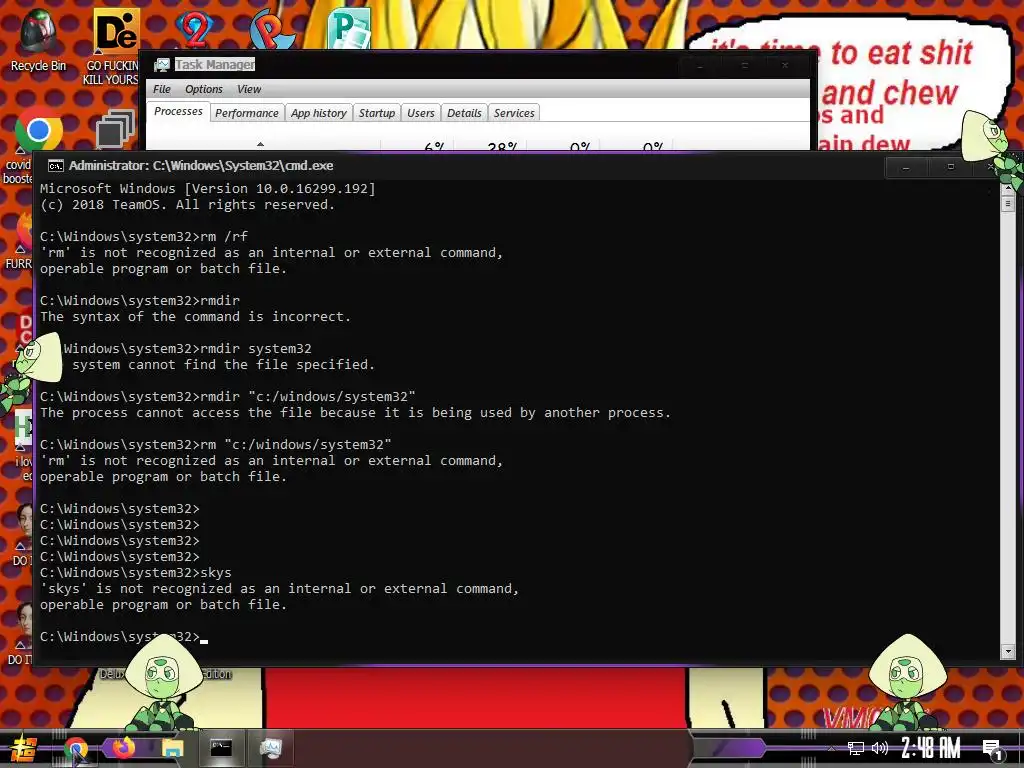Switch to the Services tab
The width and height of the screenshot is (1024, 768).
514,113
